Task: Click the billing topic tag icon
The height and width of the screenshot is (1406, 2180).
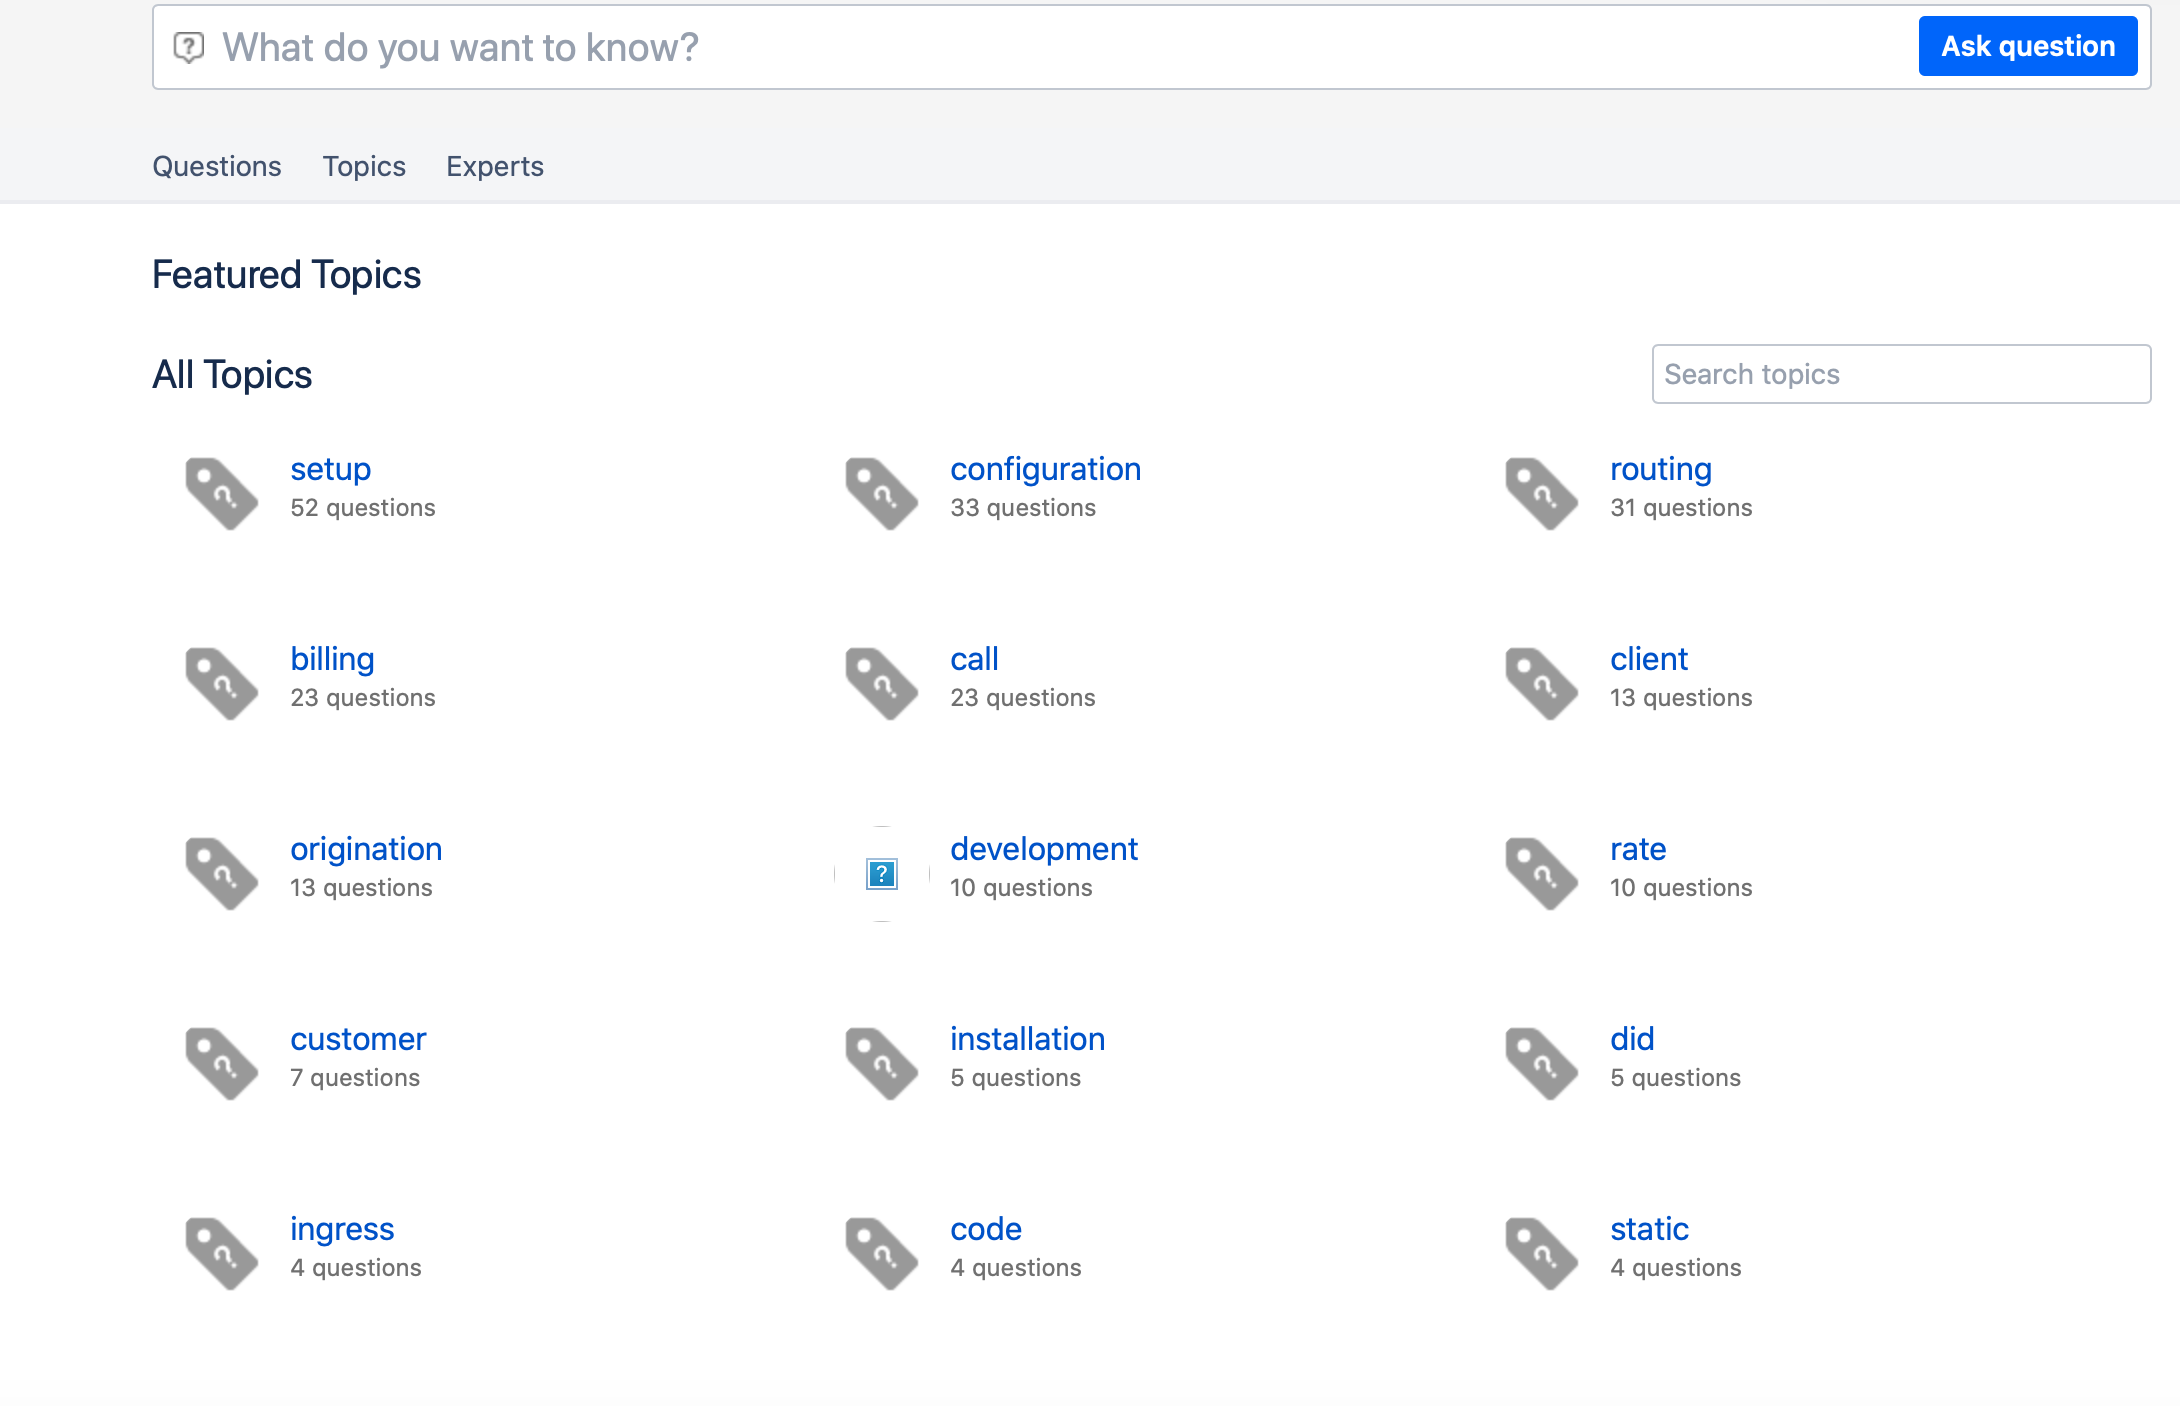Action: 222,683
